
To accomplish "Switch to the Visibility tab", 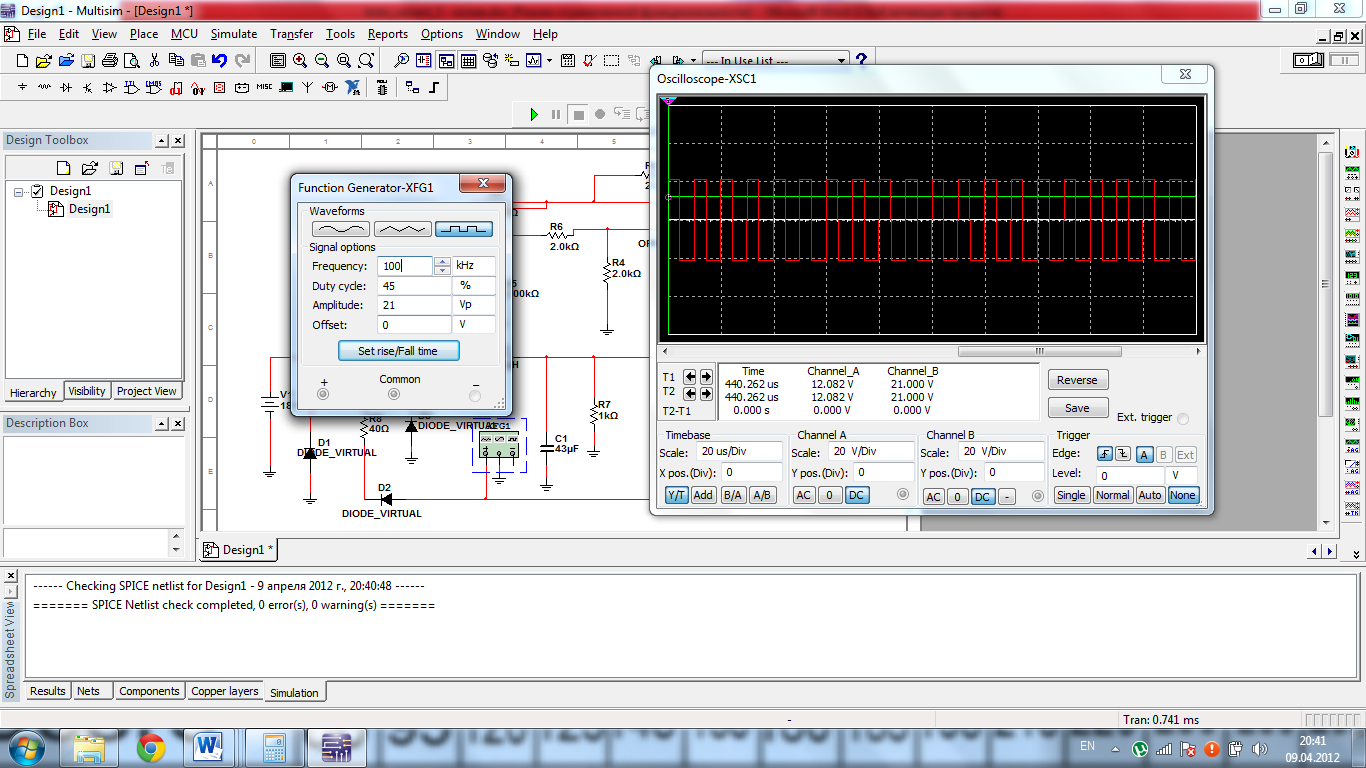I will pos(87,391).
